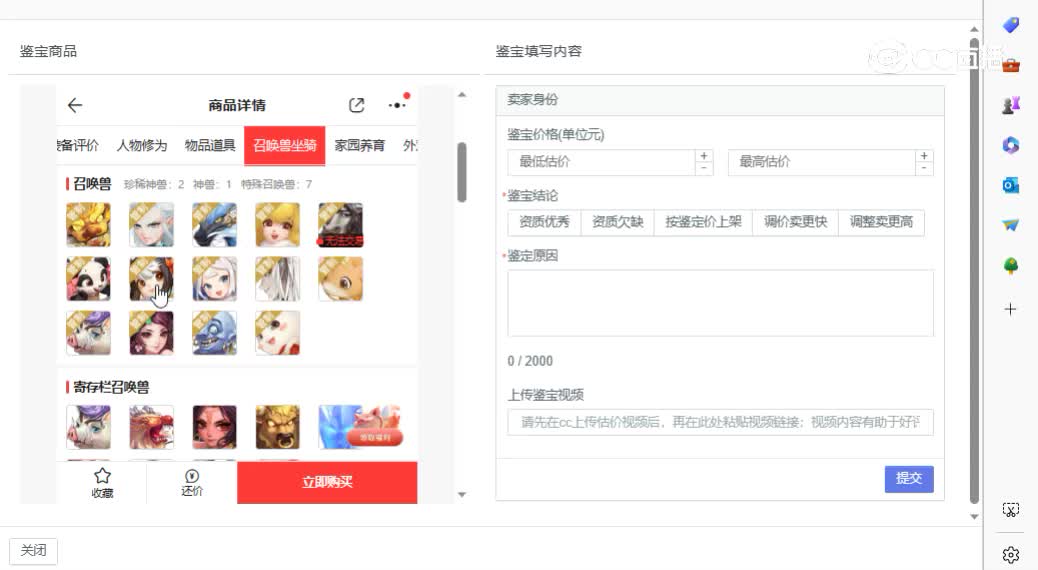
Task: Choose the 调价卖更快 conclusion option
Action: (x=795, y=222)
